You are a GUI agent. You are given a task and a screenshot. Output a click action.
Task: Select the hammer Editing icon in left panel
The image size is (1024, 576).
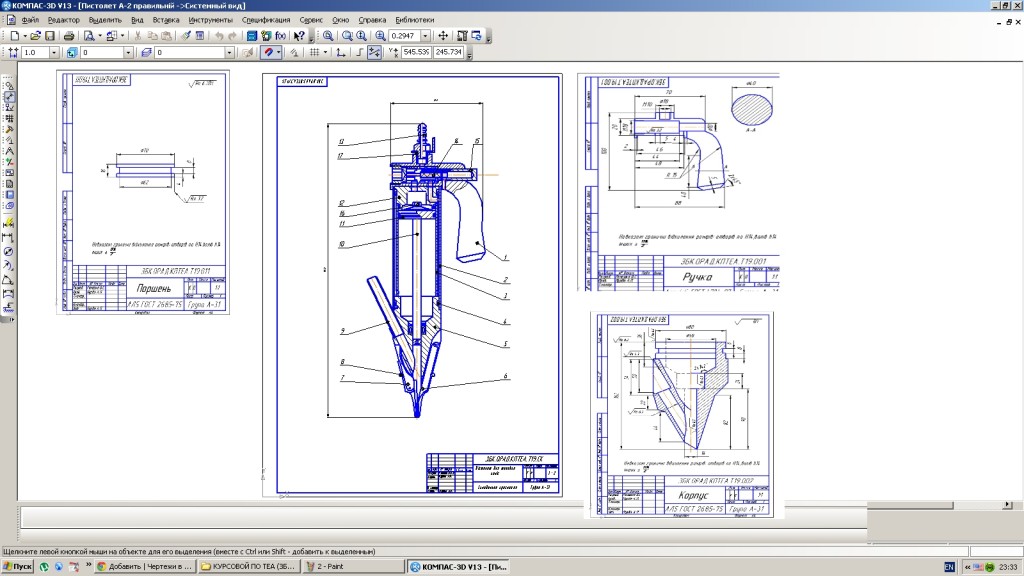(9, 129)
